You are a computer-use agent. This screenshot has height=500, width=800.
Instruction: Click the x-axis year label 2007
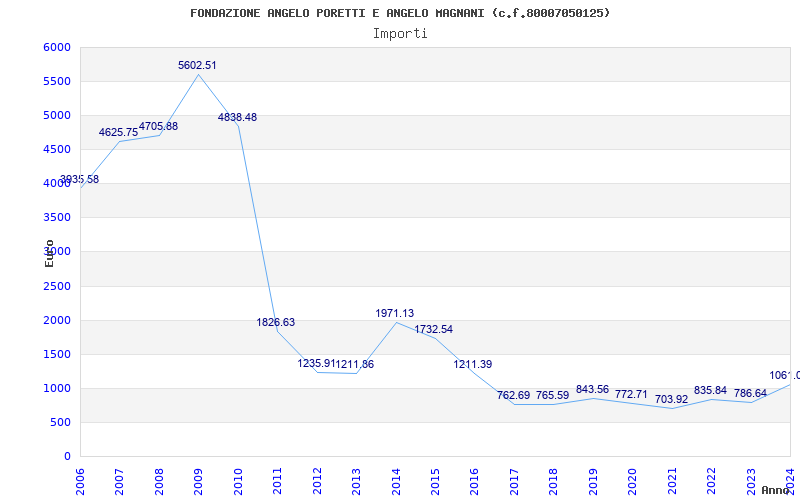tap(119, 482)
